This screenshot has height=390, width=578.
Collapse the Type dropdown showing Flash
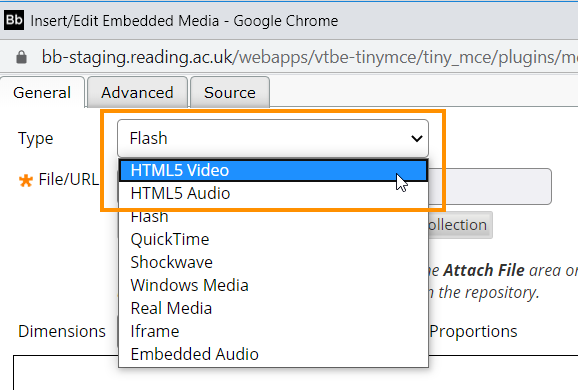pos(273,139)
